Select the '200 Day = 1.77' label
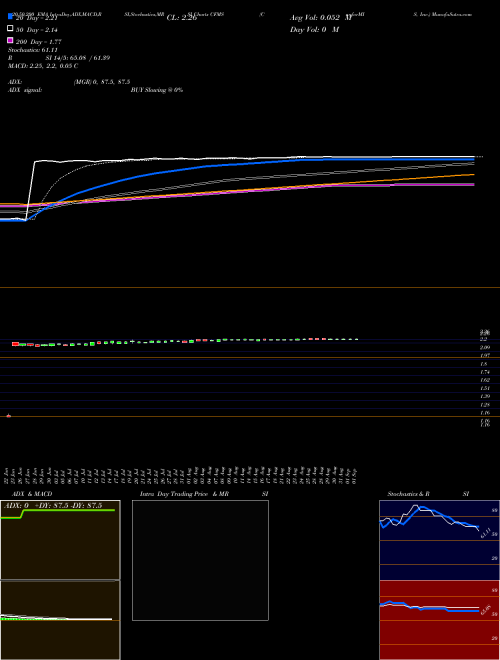The width and height of the screenshot is (500, 660). click(39, 42)
